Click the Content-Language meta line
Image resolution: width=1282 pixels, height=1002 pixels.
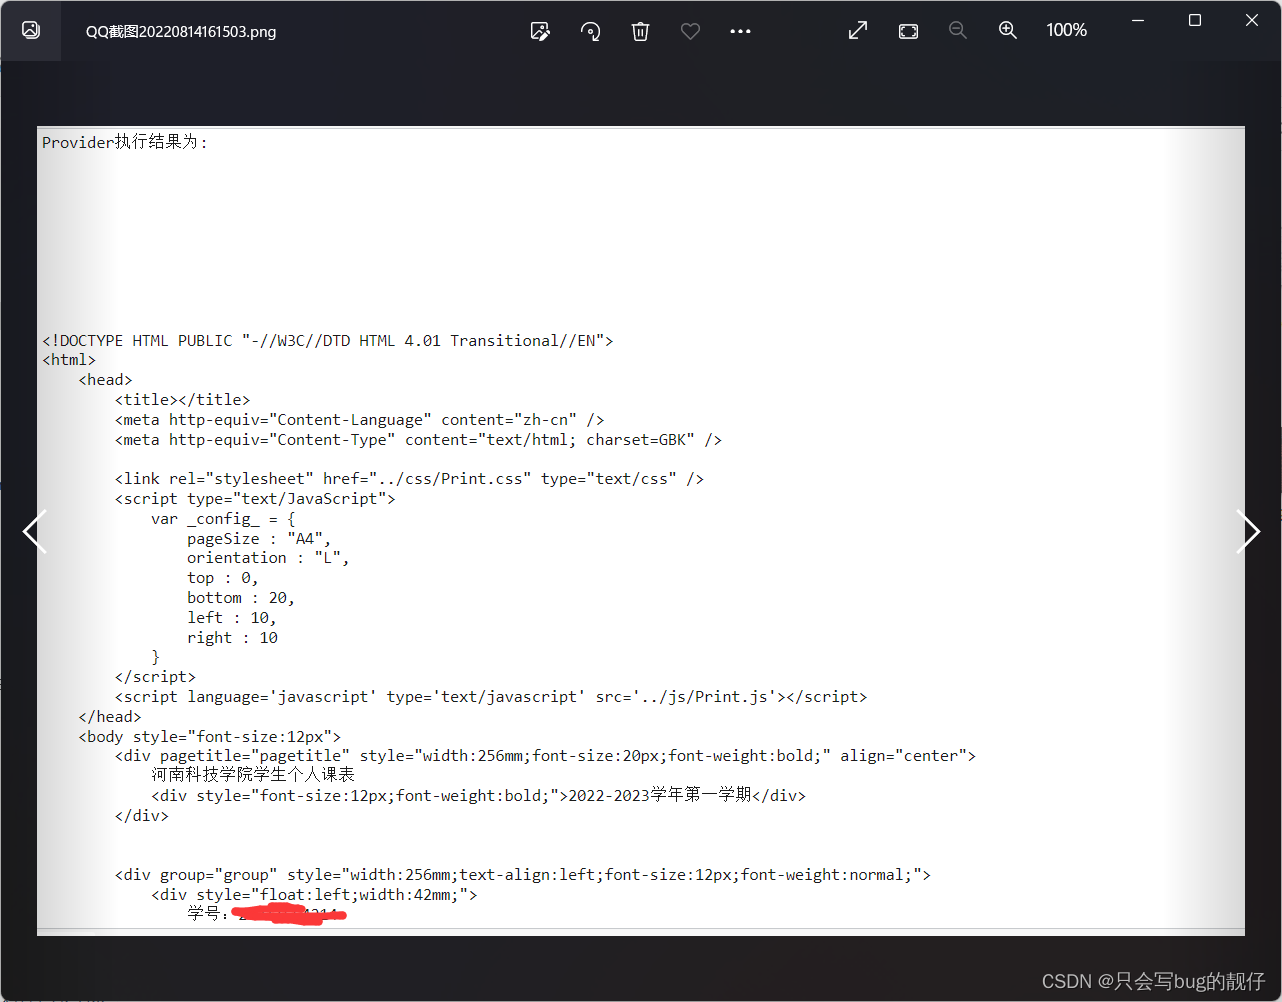[359, 419]
